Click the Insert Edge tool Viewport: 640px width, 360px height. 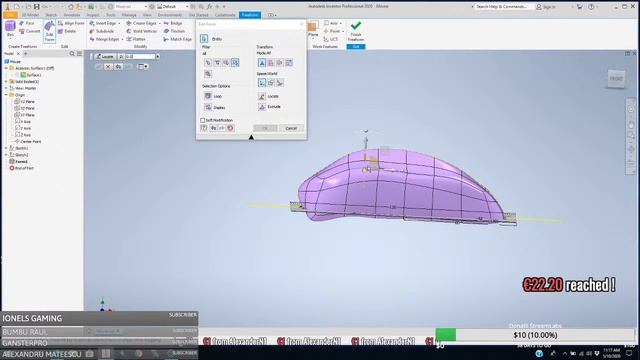103,23
